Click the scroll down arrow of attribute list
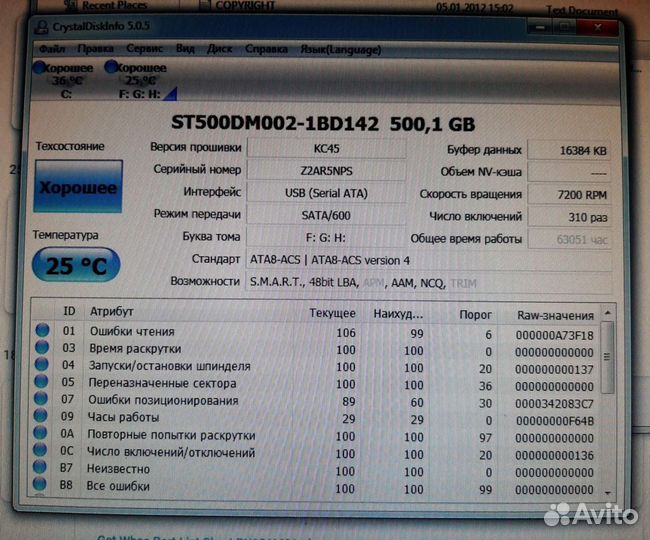Viewport: 650px width, 540px height. pos(608,492)
